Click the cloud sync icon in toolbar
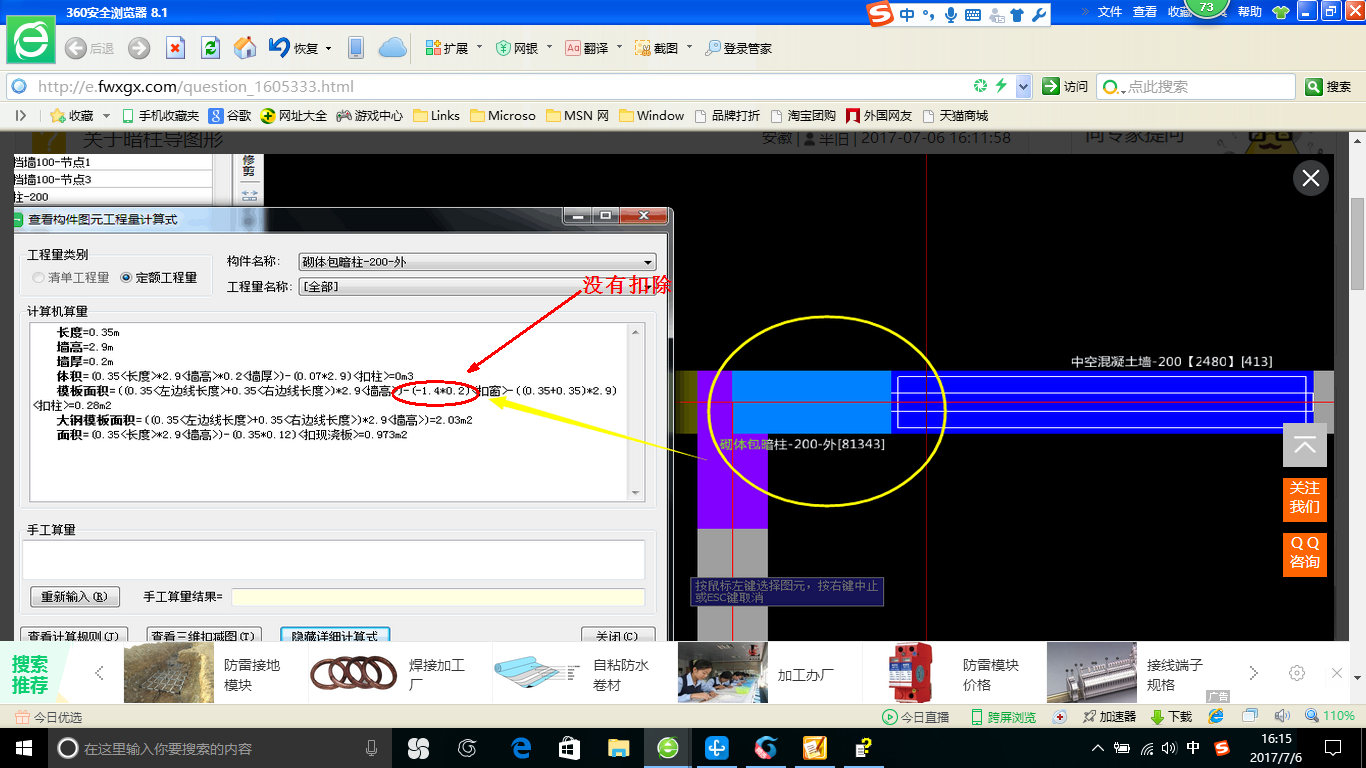The height and width of the screenshot is (768, 1366). 393,48
